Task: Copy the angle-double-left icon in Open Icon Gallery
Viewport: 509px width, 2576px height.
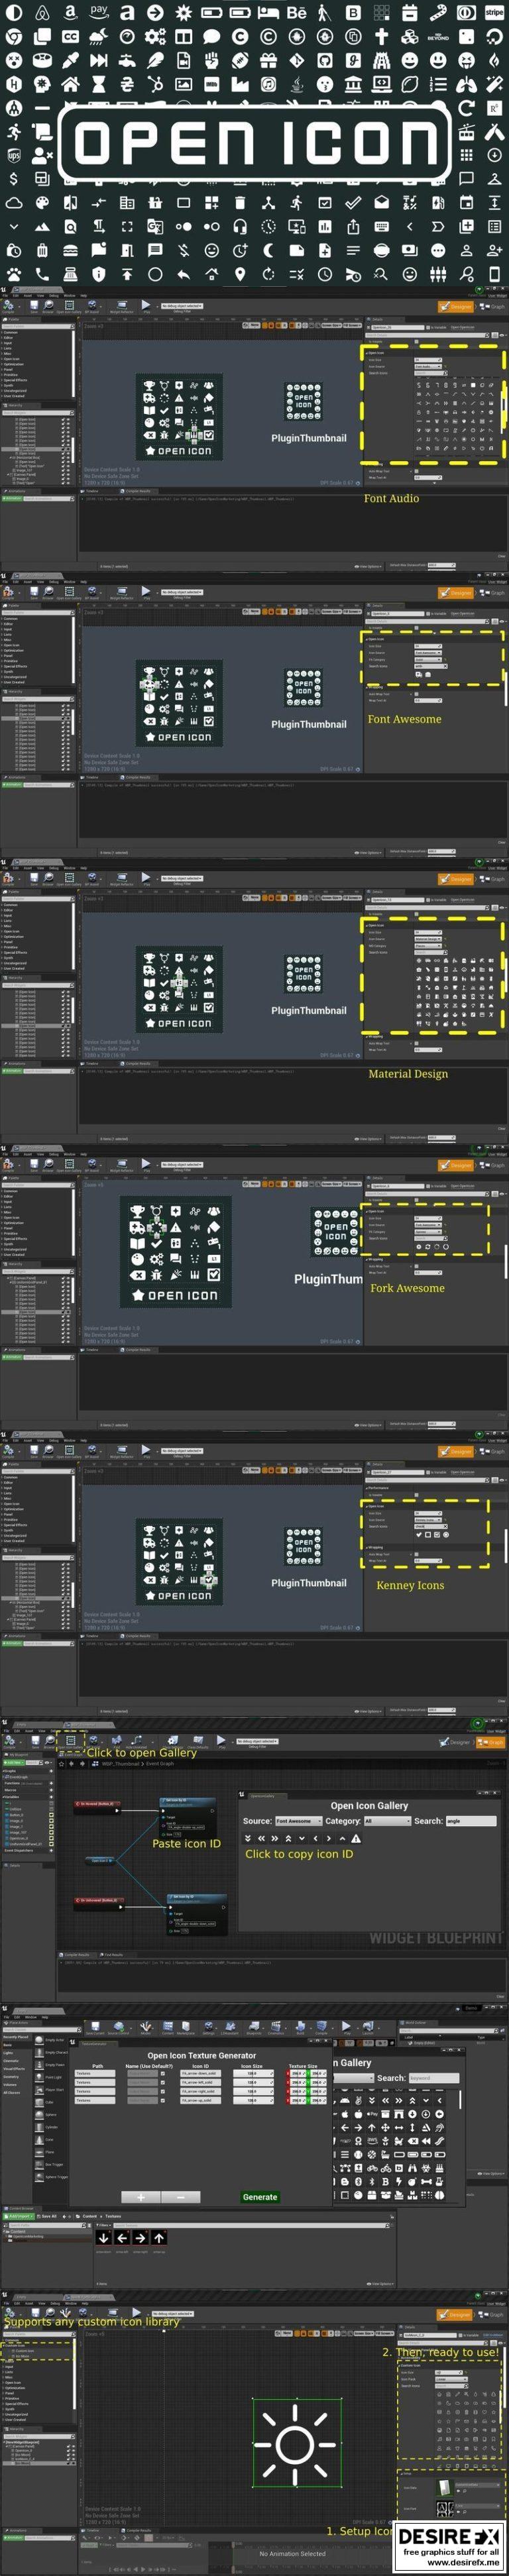Action: (261, 1838)
